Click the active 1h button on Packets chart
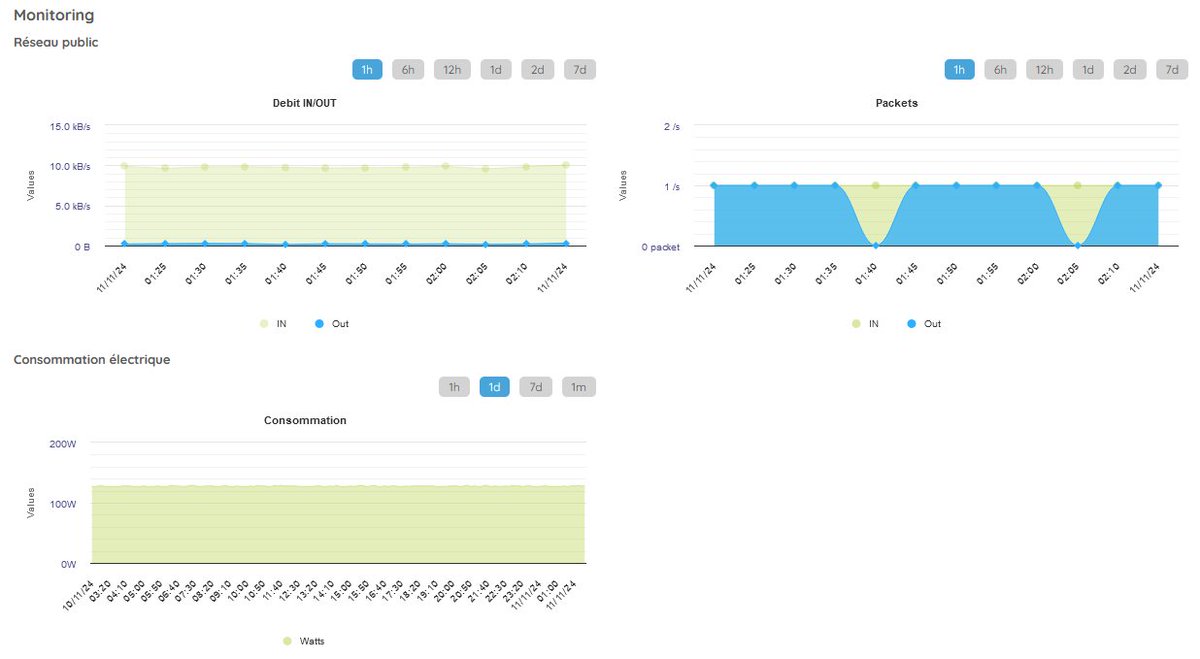1200x659 pixels. 958,69
